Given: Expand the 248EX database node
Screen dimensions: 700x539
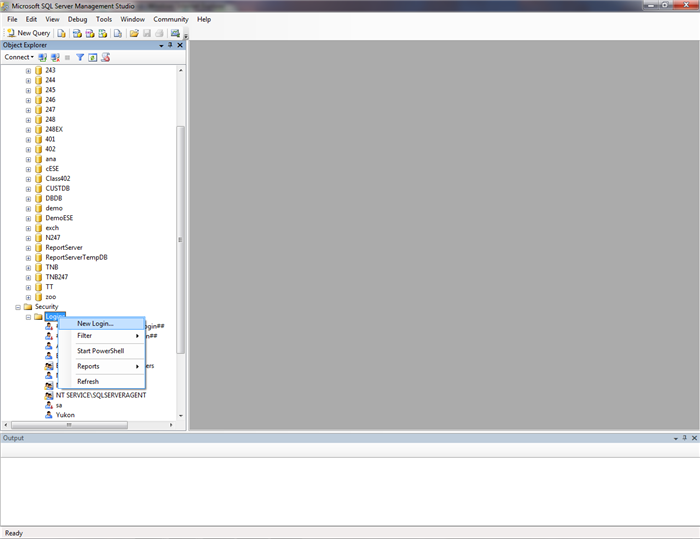Looking at the screenshot, I should point(28,130).
